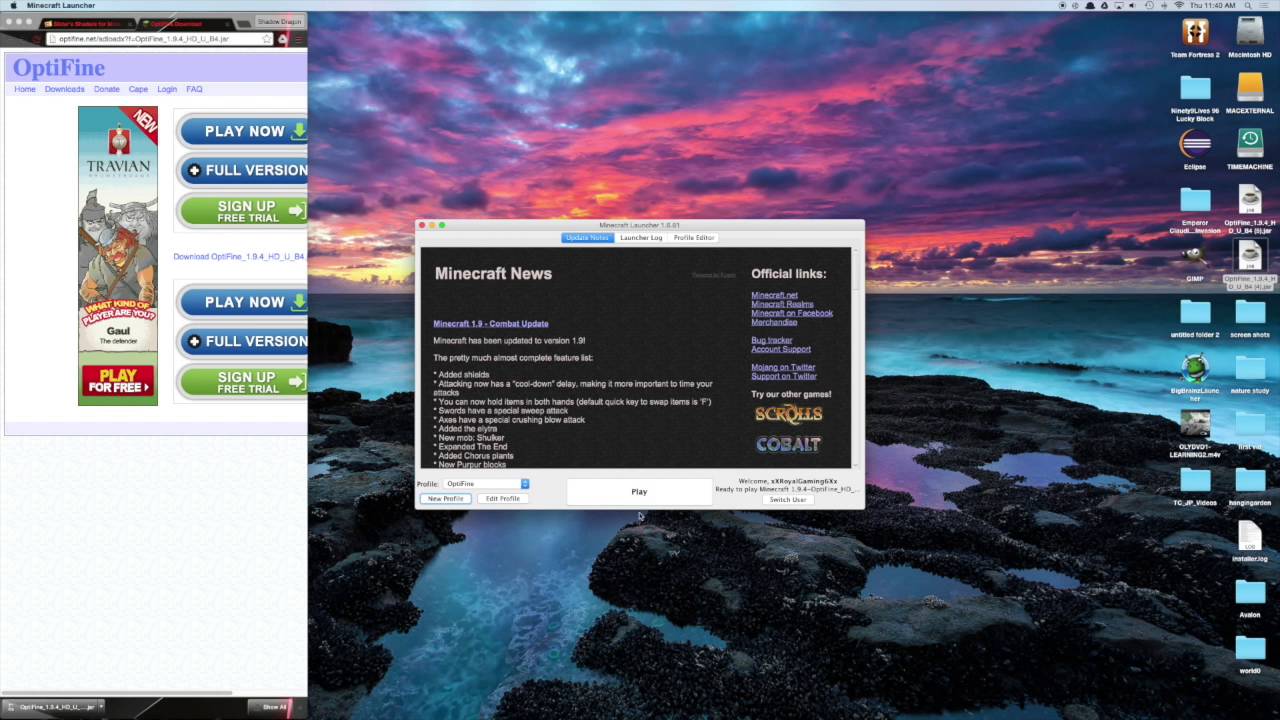This screenshot has height=720, width=1280.
Task: Select the OLYDVD1-LEARNING2.m4v video file
Action: (1195, 423)
